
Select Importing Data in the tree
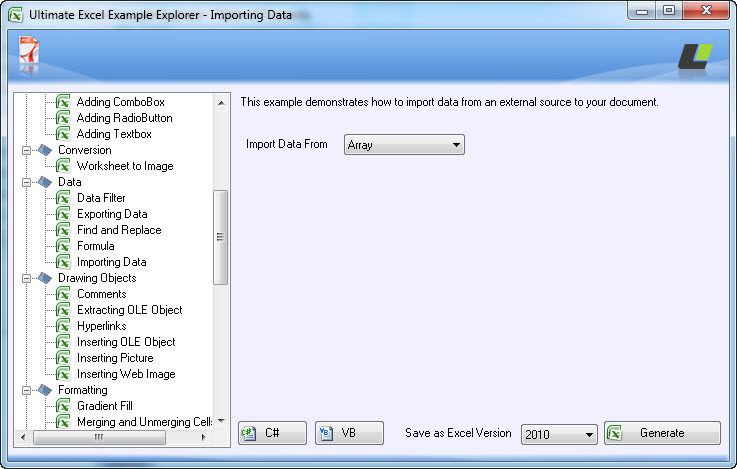tap(111, 262)
